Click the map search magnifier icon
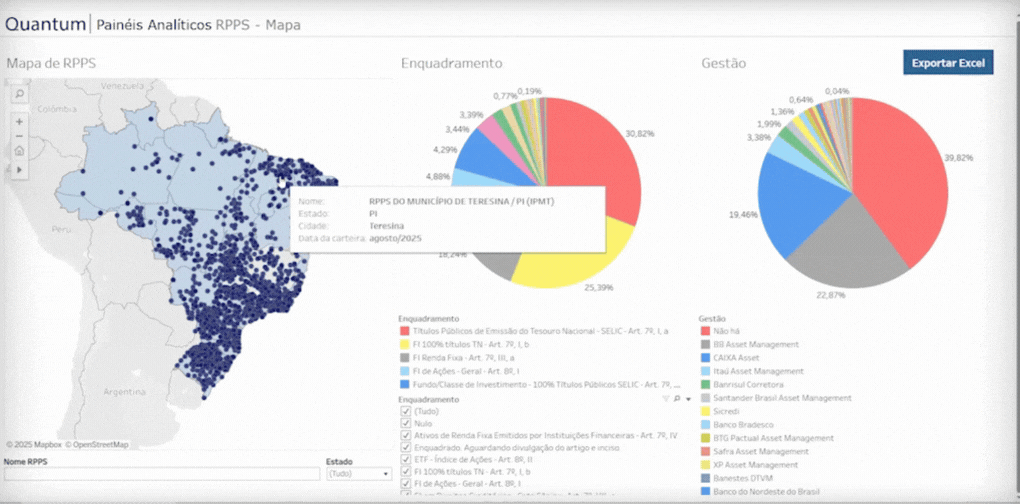This screenshot has height=504, width=1020. pos(19,93)
